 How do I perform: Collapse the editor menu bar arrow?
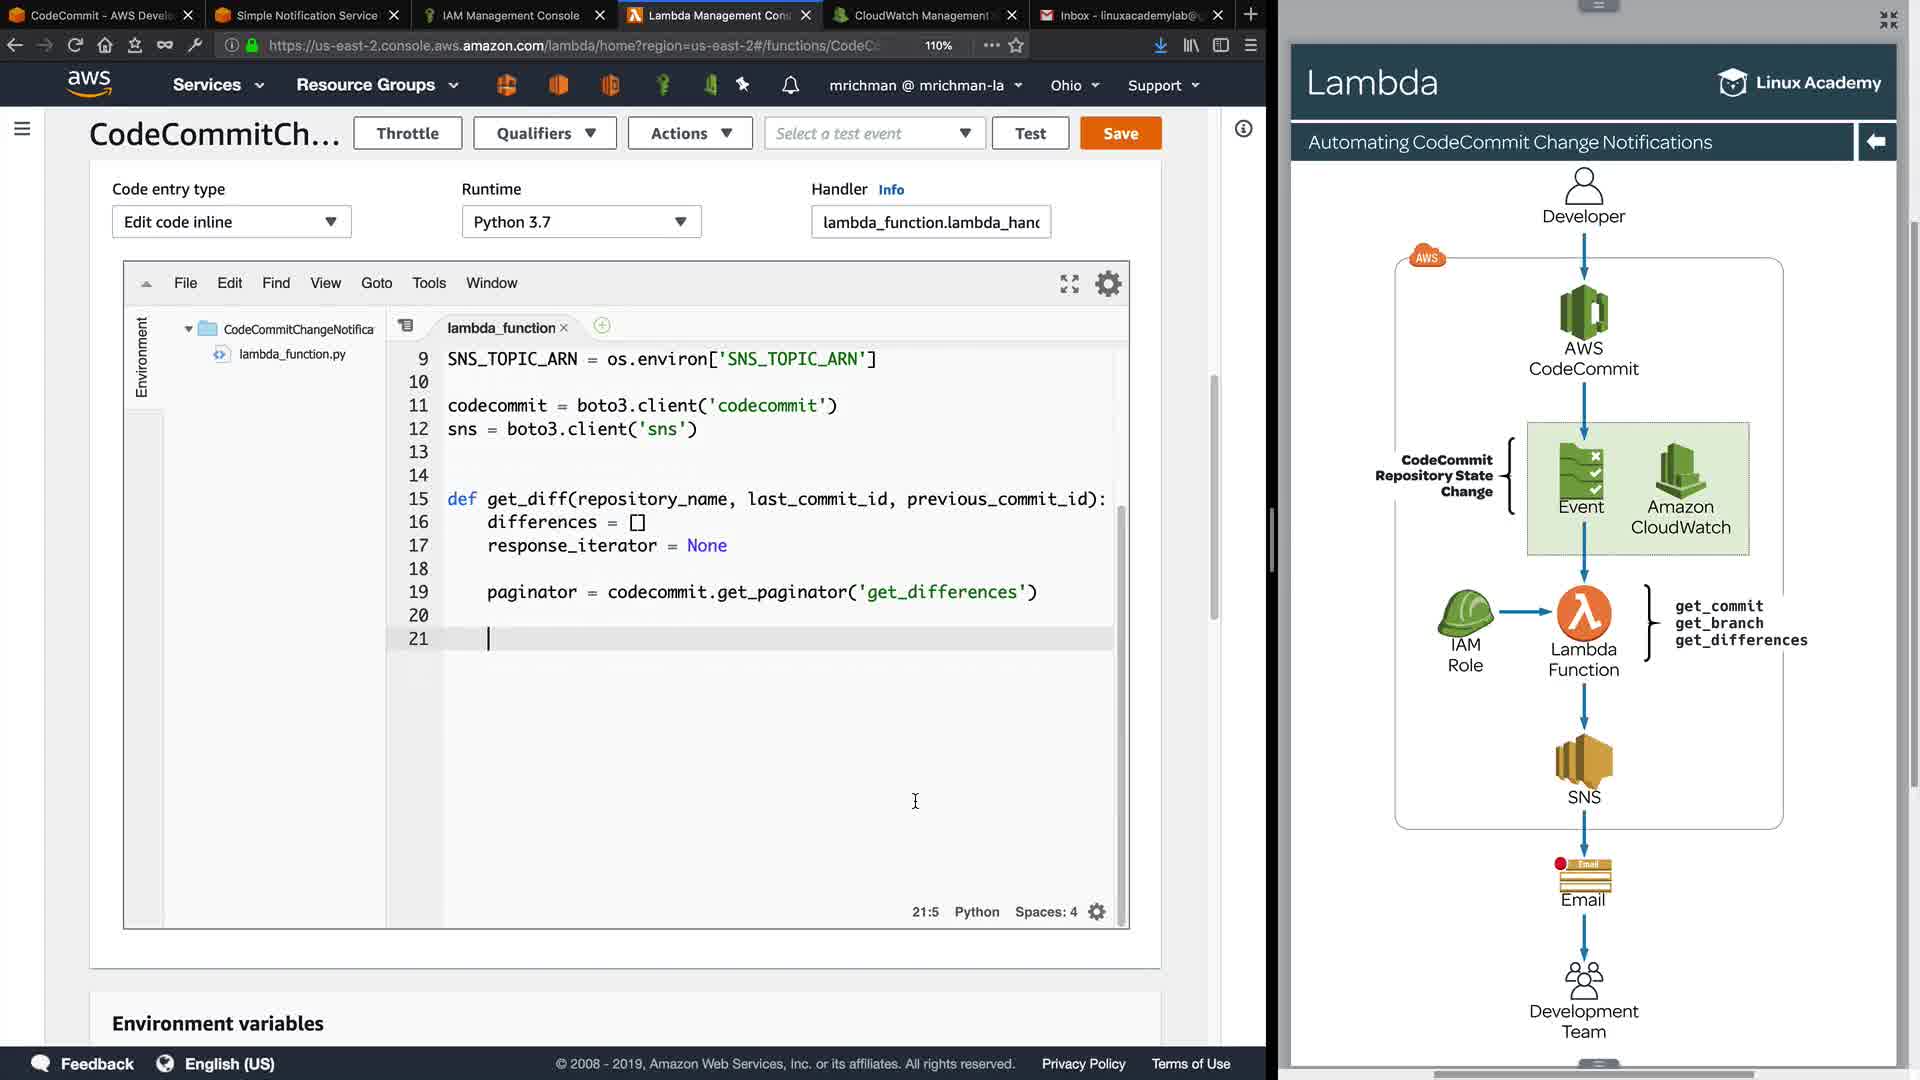[146, 284]
